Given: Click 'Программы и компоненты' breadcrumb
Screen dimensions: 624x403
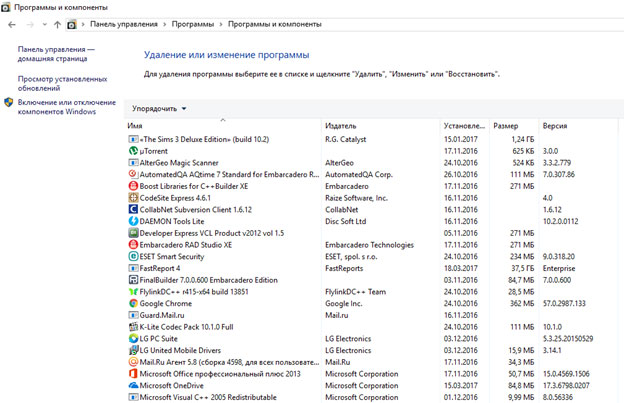Looking at the screenshot, I should tap(275, 24).
